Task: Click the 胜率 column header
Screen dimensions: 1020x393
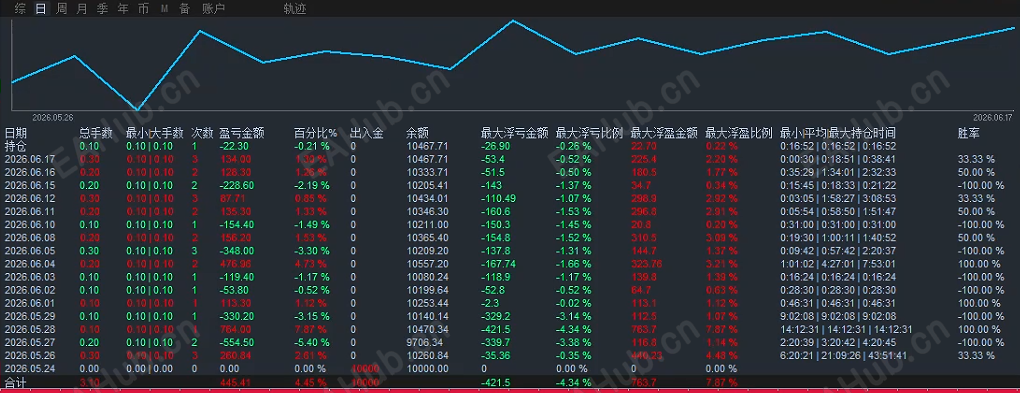Action: (969, 133)
